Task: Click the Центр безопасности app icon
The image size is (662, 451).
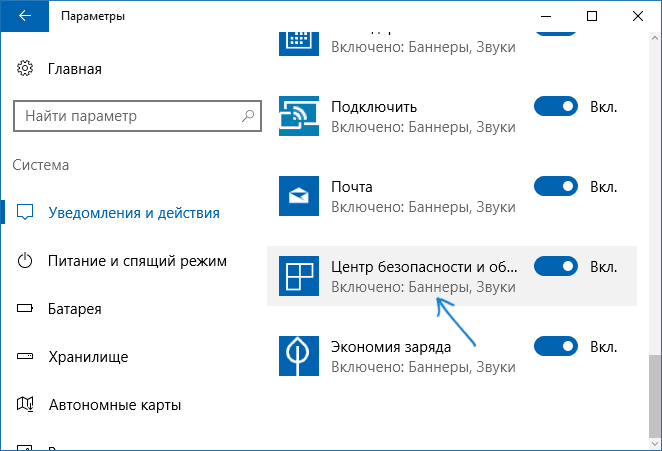Action: point(299,276)
